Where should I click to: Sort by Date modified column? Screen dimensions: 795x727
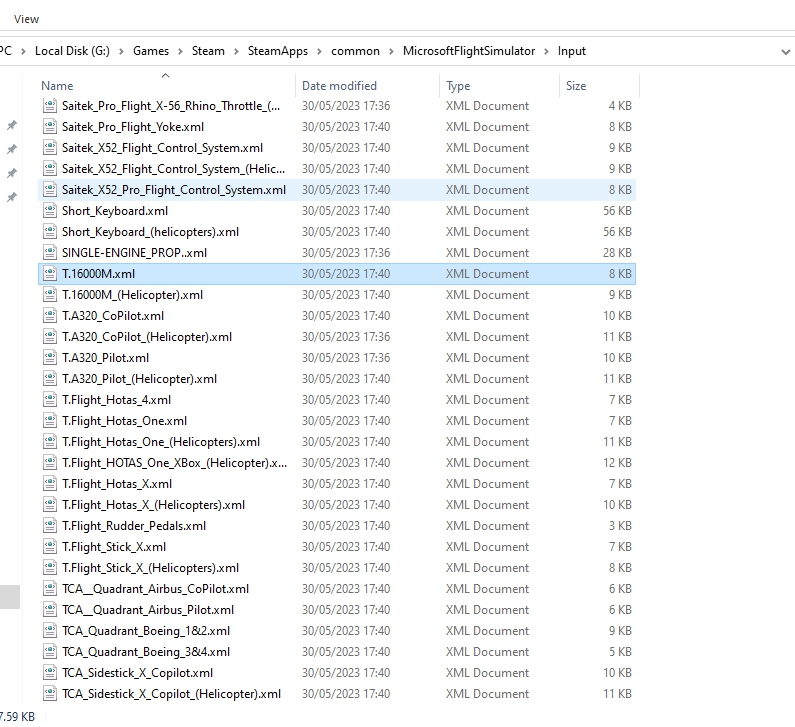click(x=339, y=86)
